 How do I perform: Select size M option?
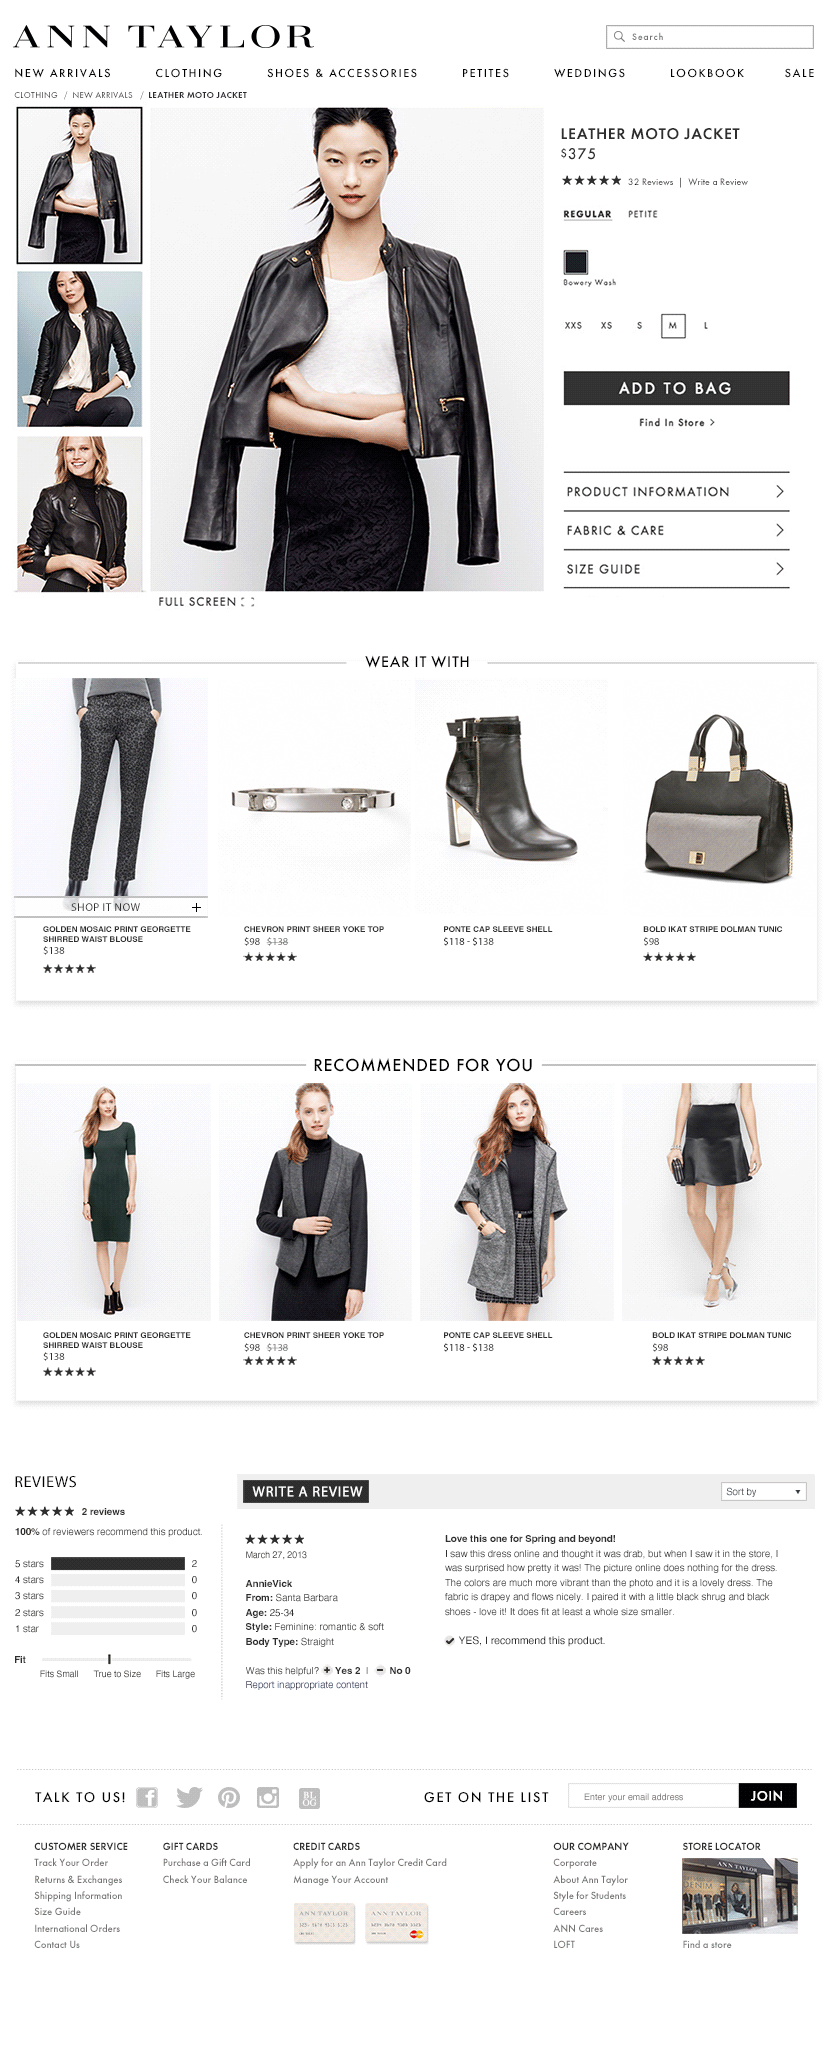click(x=673, y=325)
